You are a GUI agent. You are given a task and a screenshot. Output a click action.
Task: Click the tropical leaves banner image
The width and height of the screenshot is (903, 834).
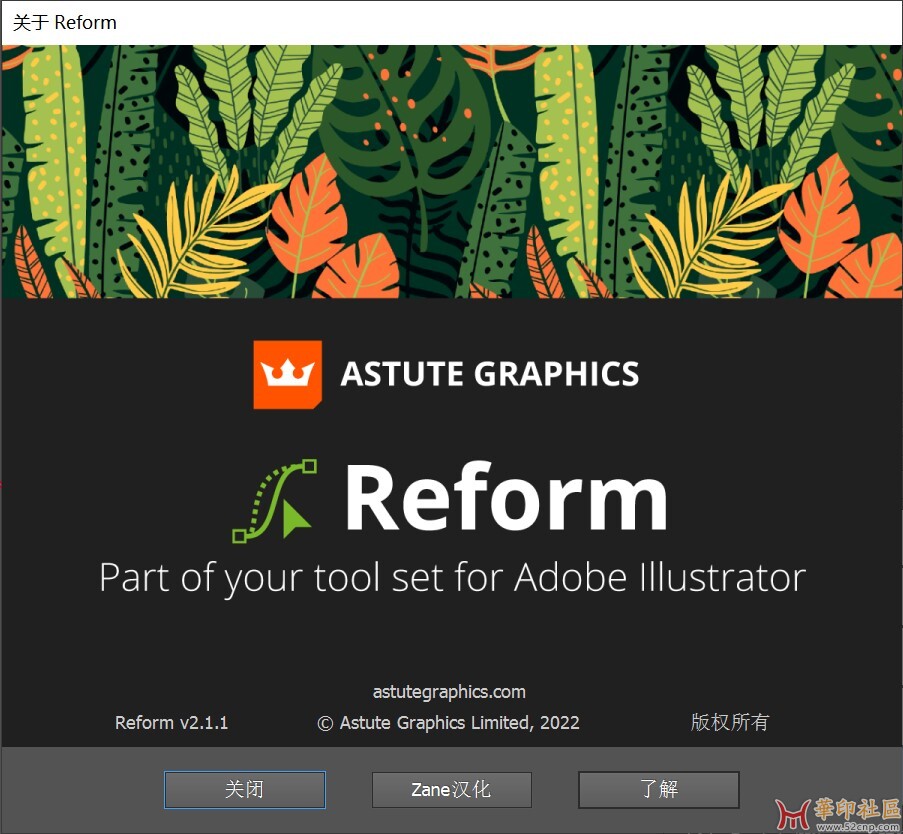452,172
